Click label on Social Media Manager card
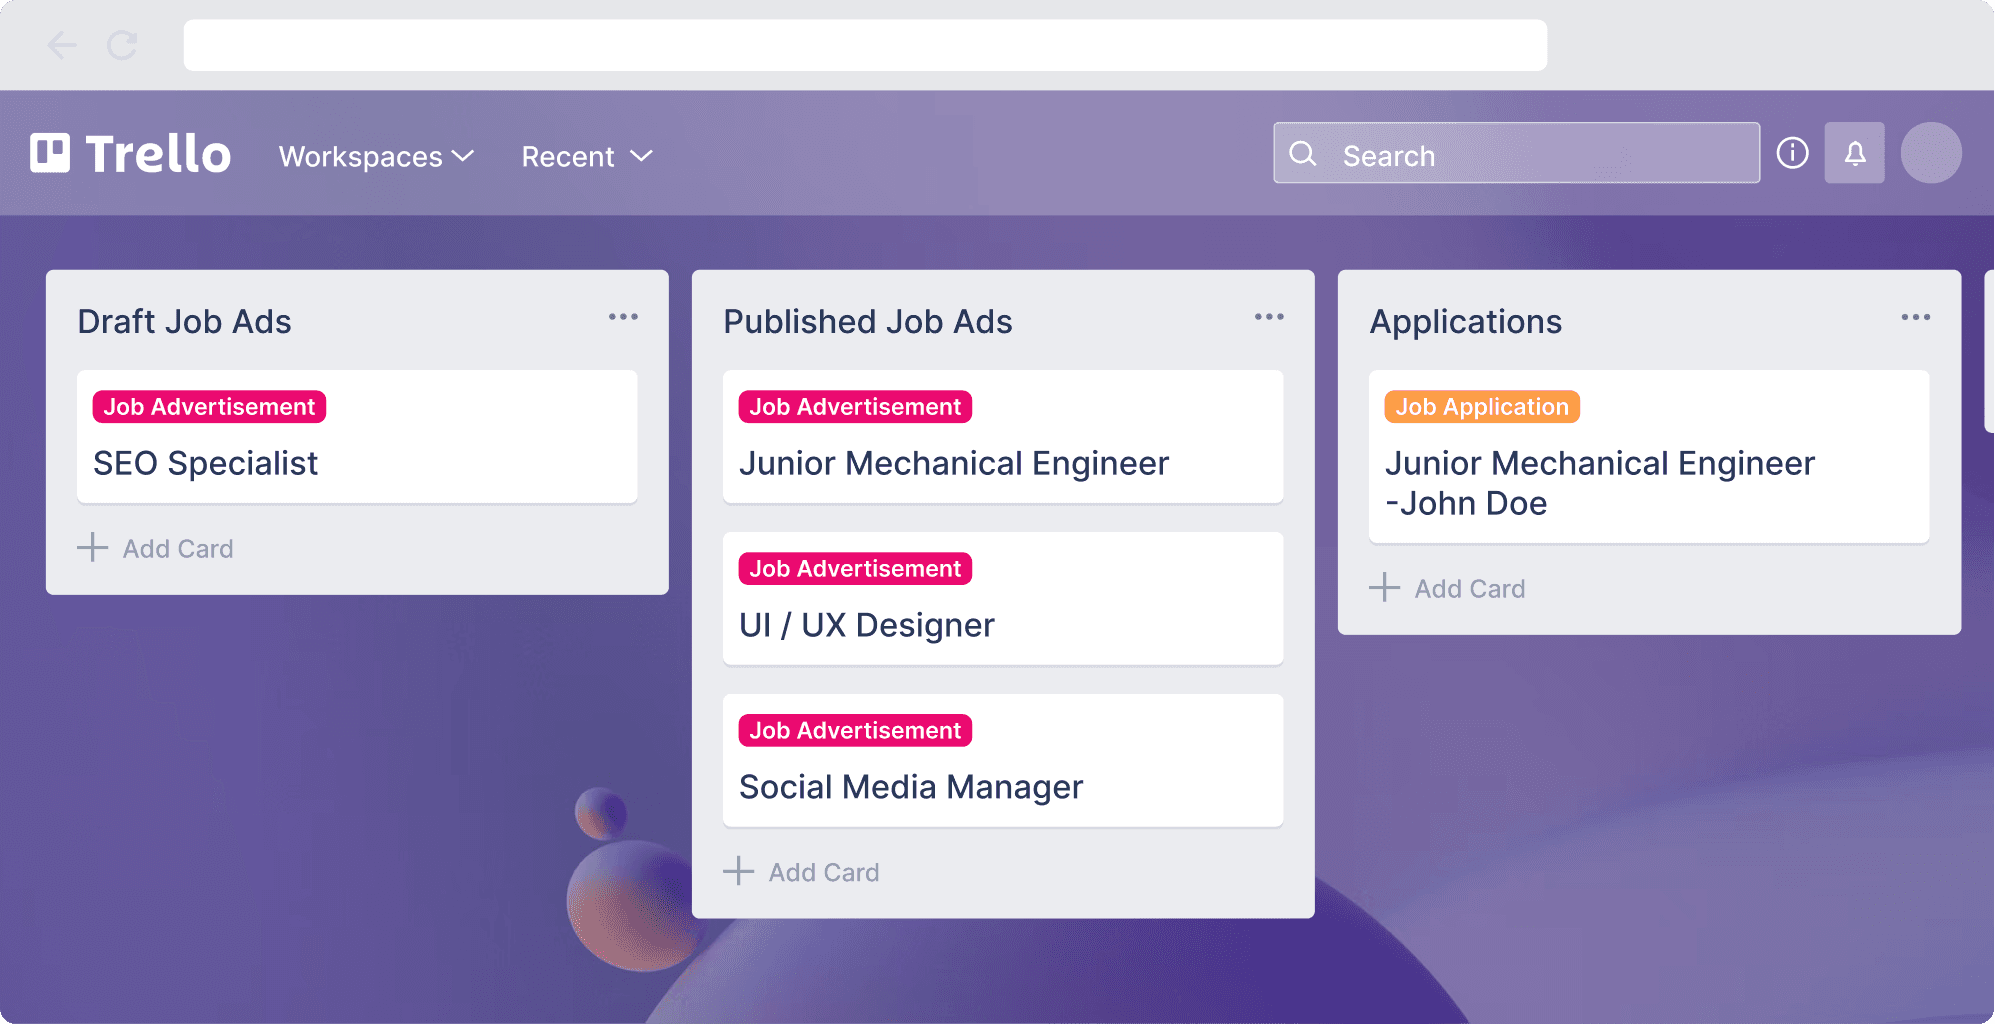The height and width of the screenshot is (1024, 1995). [855, 731]
